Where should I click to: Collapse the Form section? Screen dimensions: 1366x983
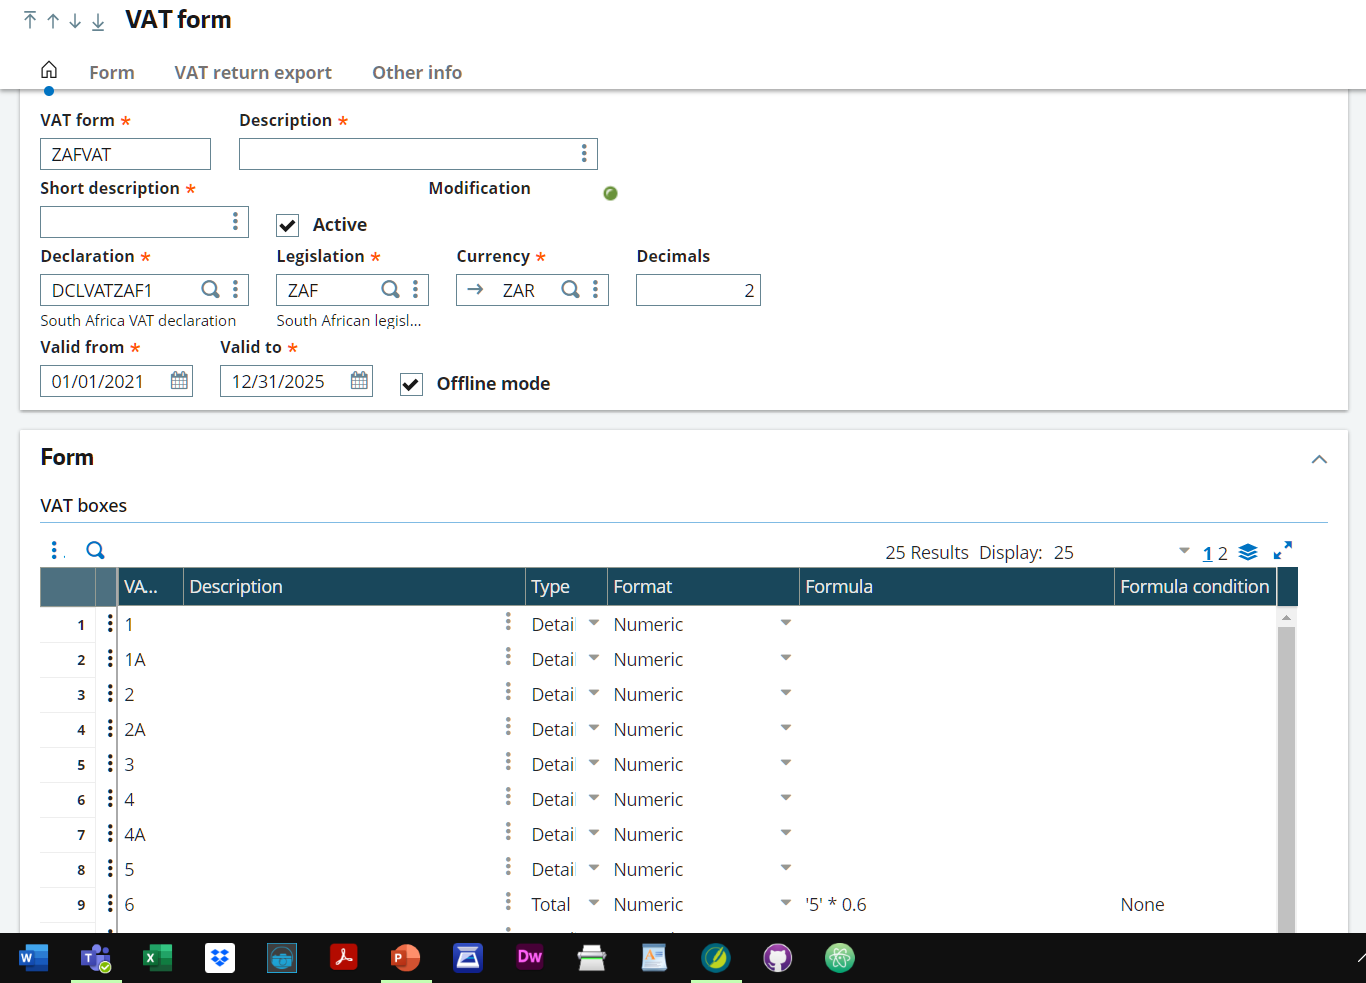(1319, 459)
